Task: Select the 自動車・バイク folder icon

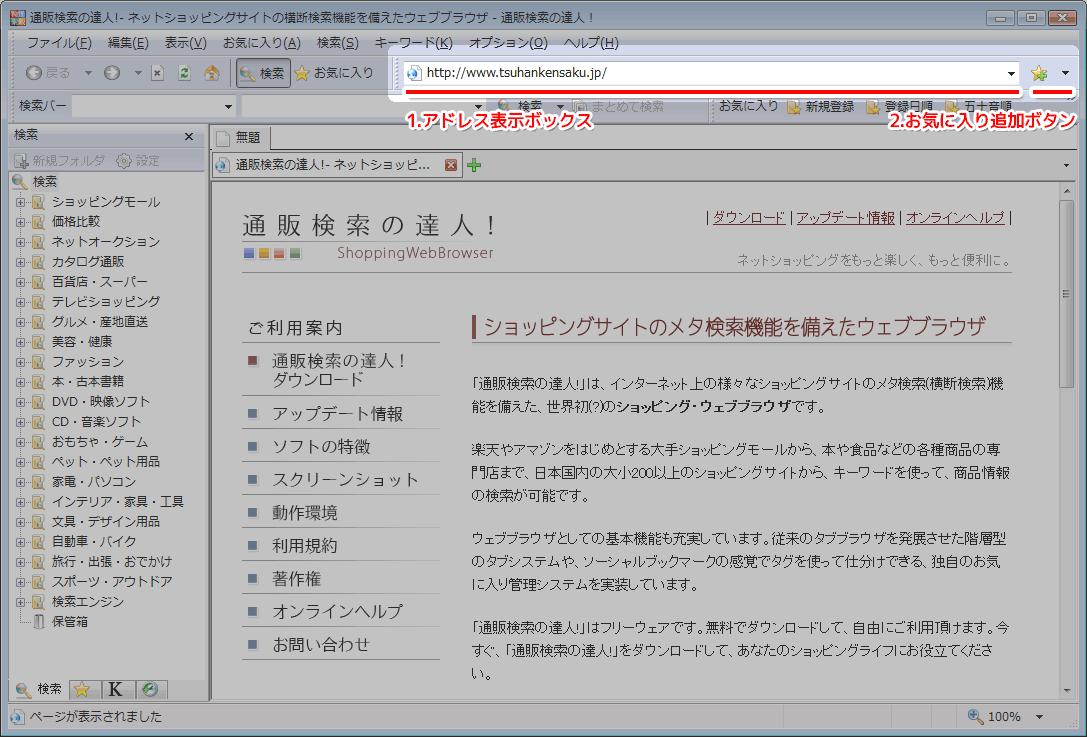Action: click(x=38, y=542)
